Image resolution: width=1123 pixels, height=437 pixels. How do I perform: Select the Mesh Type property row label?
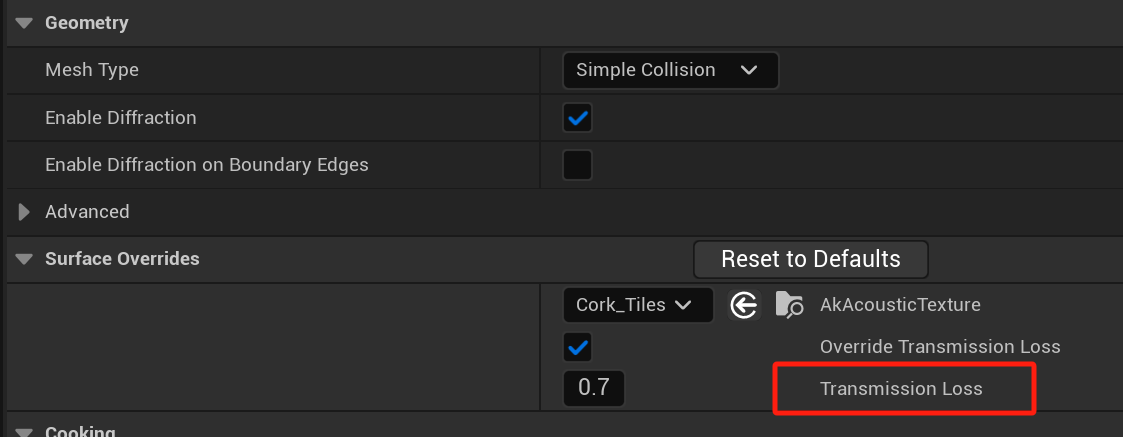92,70
